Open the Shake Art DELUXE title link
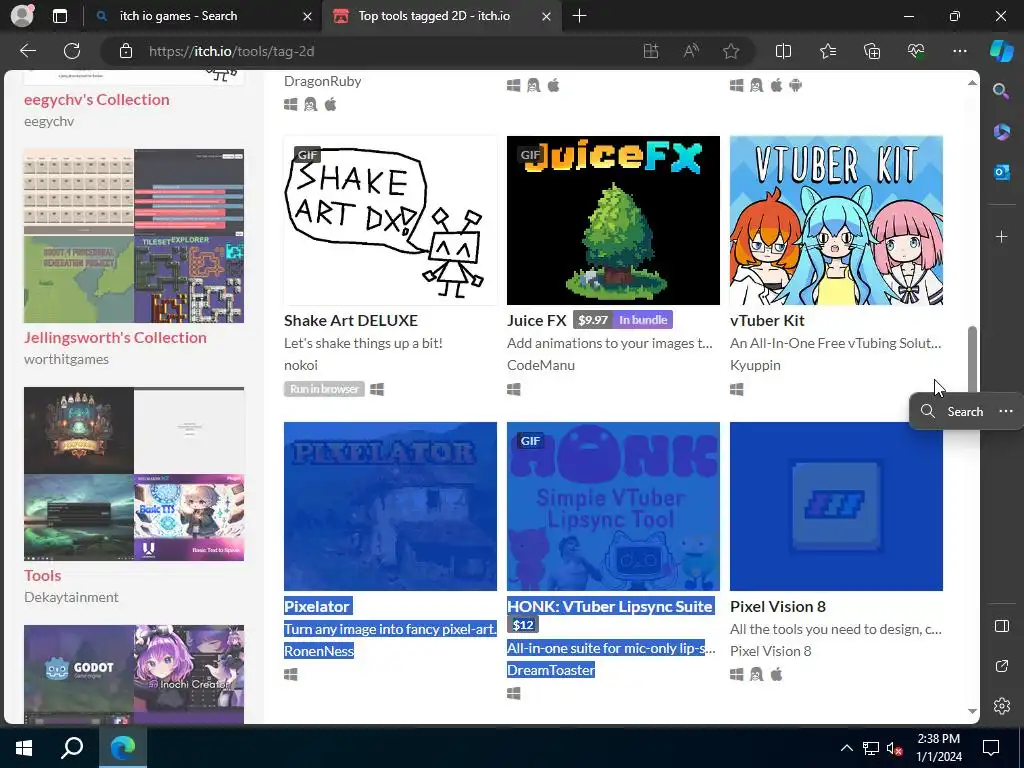This screenshot has height=768, width=1024. pos(351,320)
